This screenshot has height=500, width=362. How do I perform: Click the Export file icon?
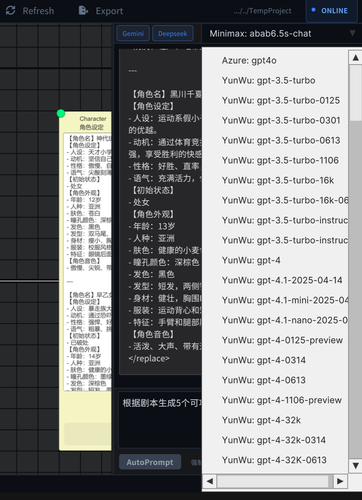(83, 11)
